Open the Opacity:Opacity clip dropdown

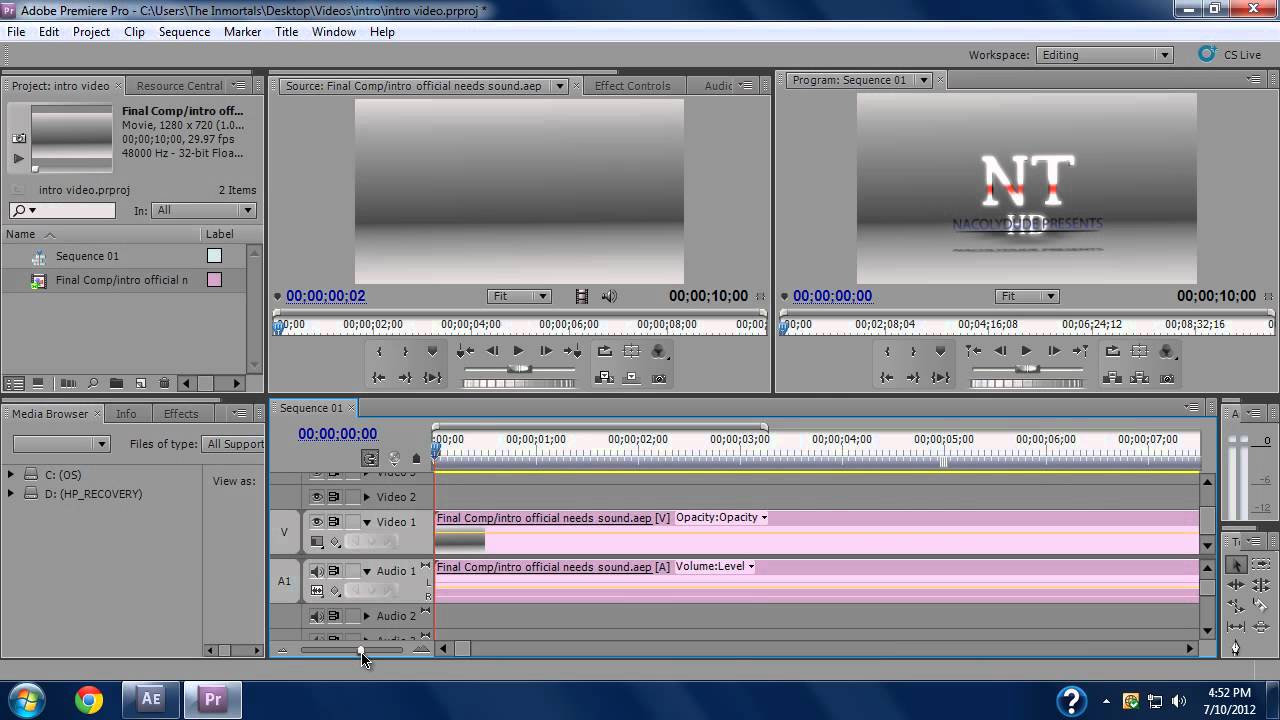(x=722, y=517)
